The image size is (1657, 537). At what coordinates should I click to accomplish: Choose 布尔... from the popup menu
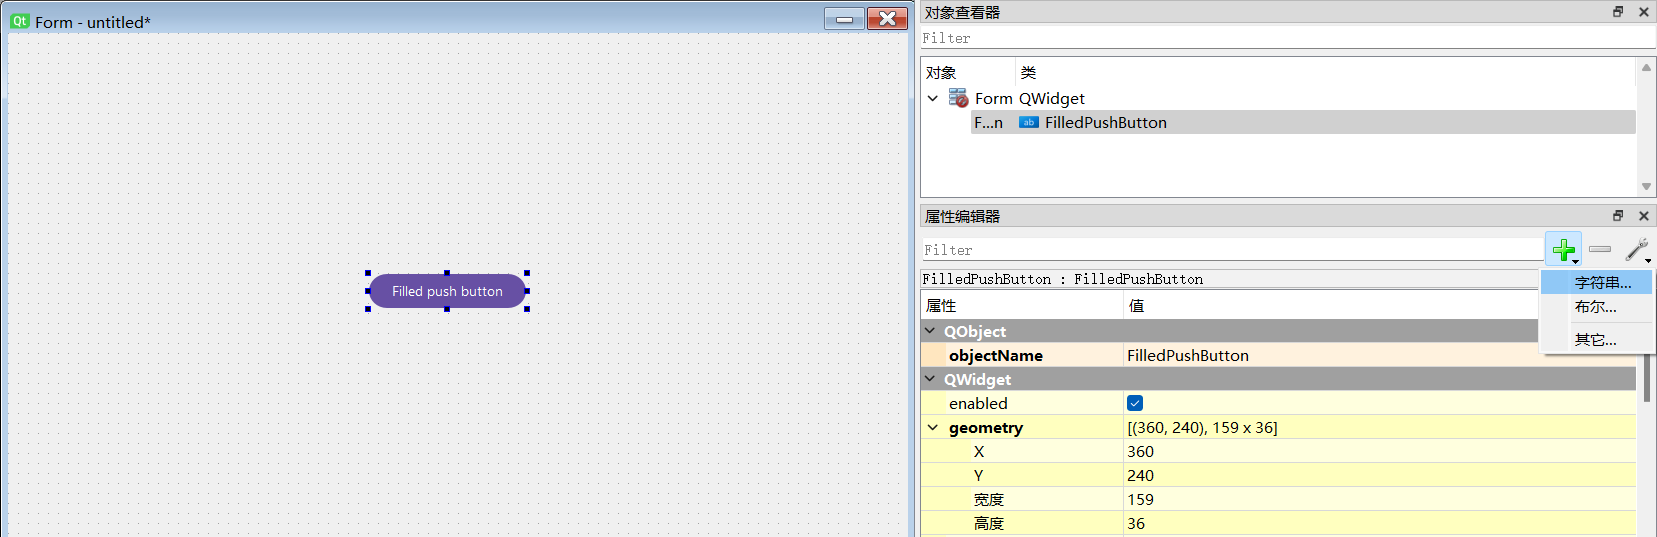1595,307
